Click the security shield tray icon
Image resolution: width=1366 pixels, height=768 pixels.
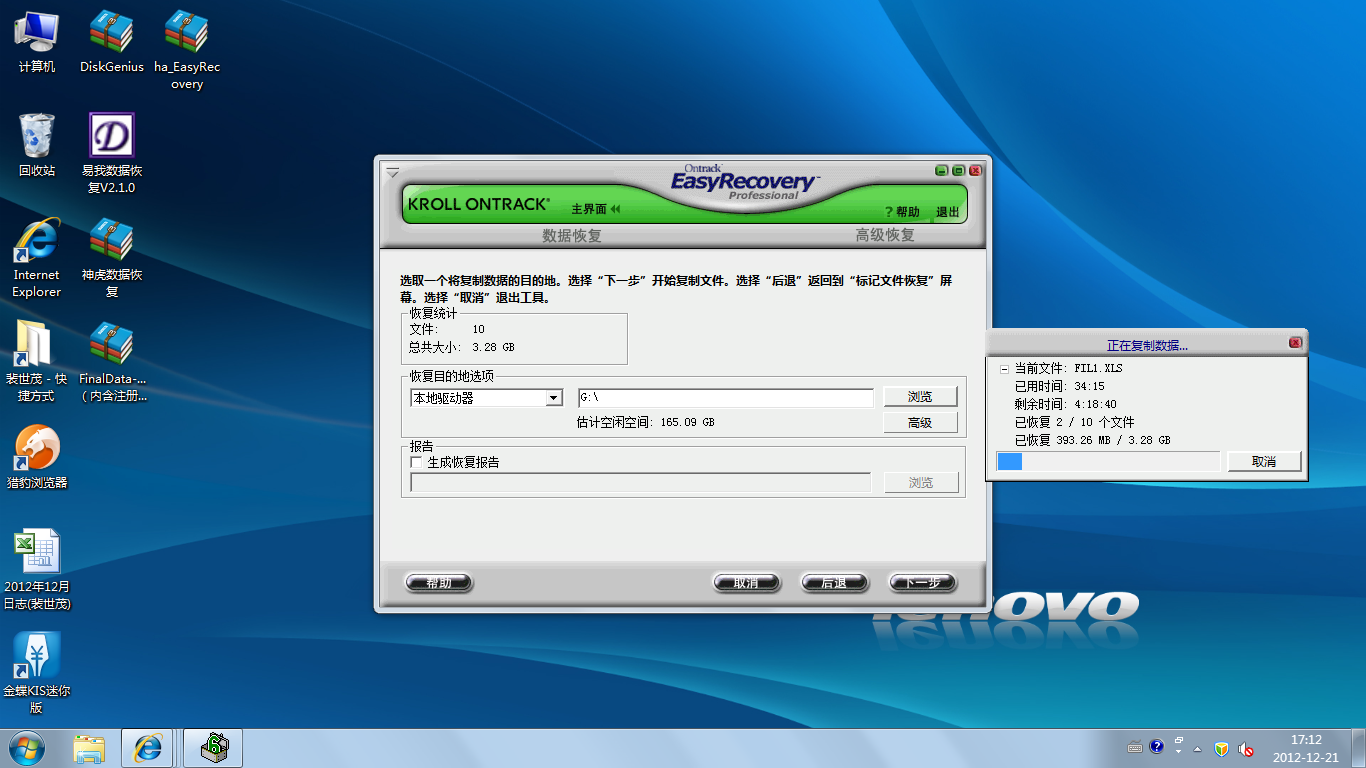(1221, 748)
